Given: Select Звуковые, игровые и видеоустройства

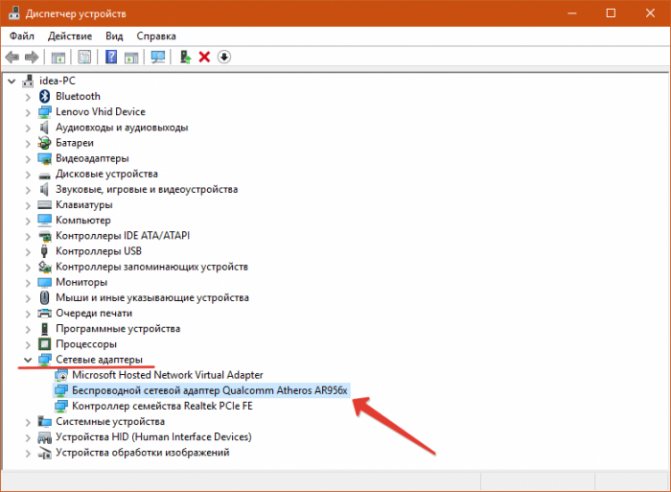Looking at the screenshot, I should click(146, 190).
